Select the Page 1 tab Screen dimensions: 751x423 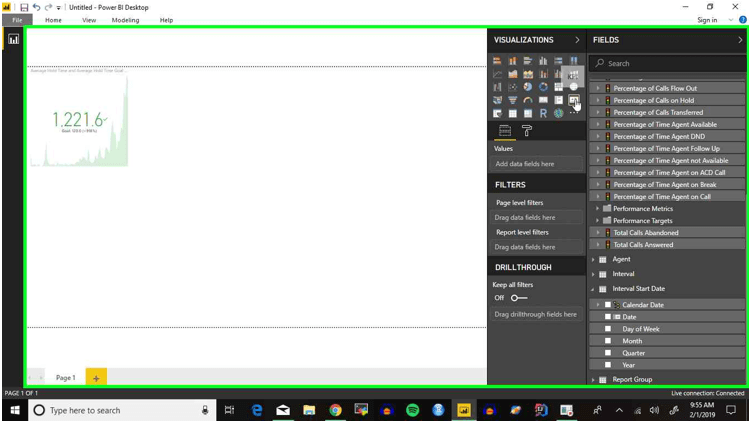tap(66, 377)
